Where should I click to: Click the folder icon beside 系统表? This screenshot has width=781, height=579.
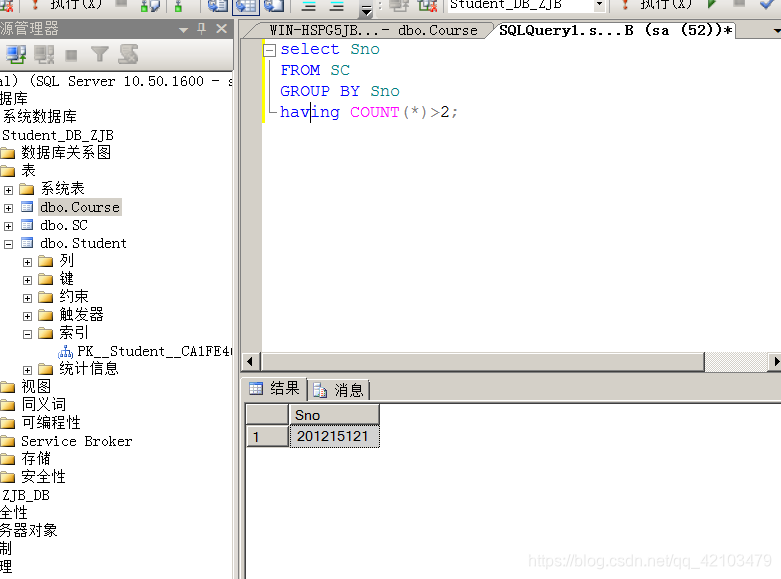coord(27,189)
